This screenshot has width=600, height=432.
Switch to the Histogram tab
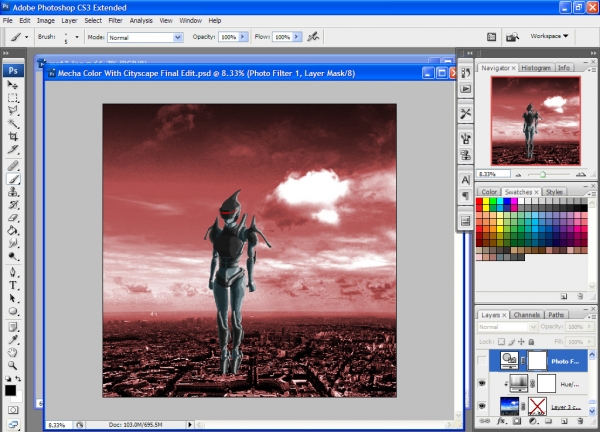tap(536, 68)
